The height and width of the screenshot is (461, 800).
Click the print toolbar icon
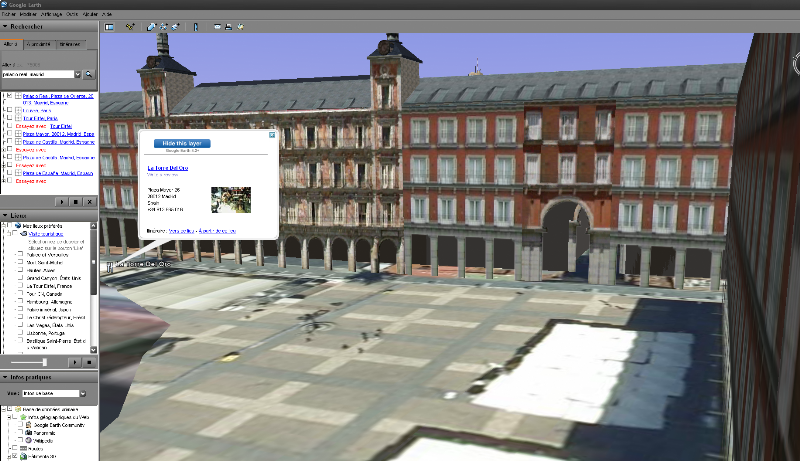(229, 26)
